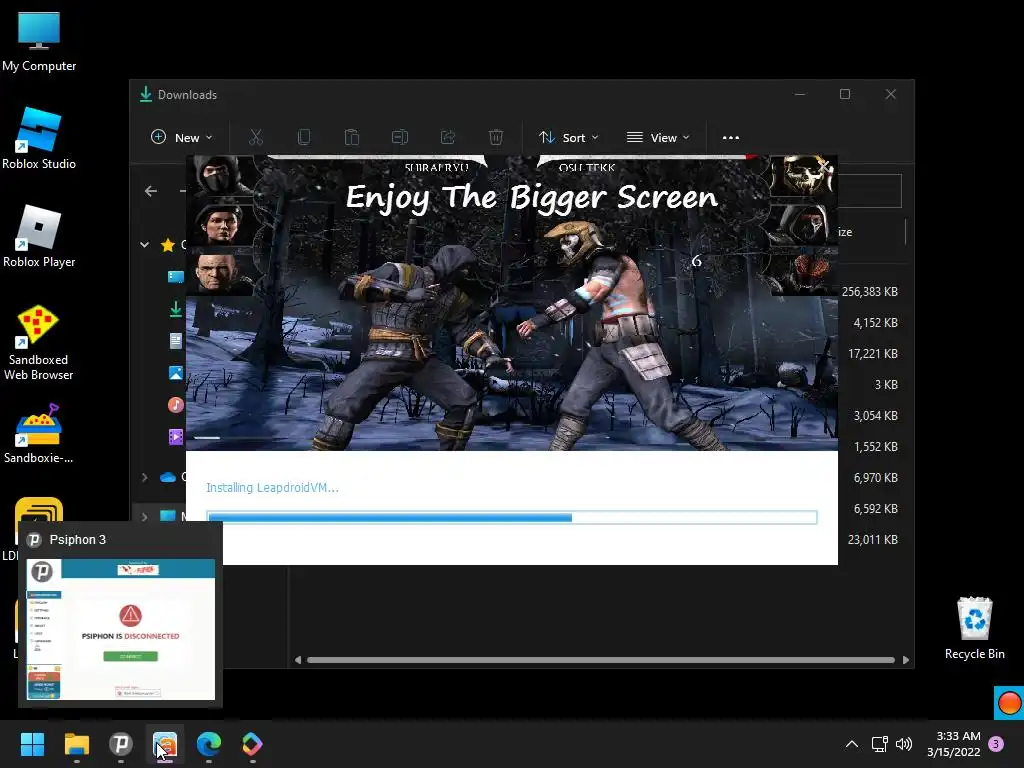This screenshot has width=1024, height=768.
Task: Select Music folder in navigation pane
Action: coord(176,405)
